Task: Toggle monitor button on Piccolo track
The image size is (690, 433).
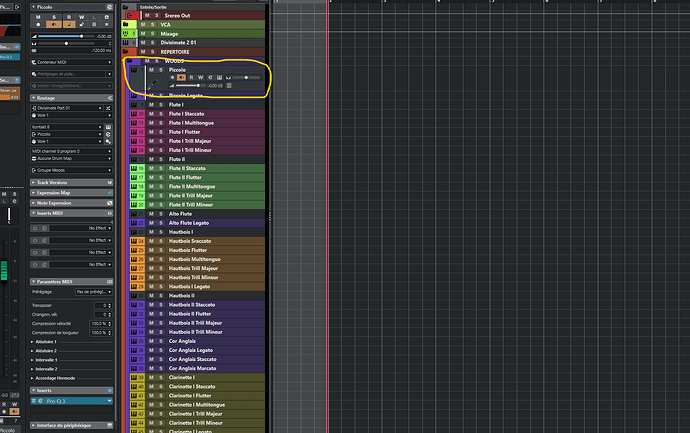Action: [181, 77]
